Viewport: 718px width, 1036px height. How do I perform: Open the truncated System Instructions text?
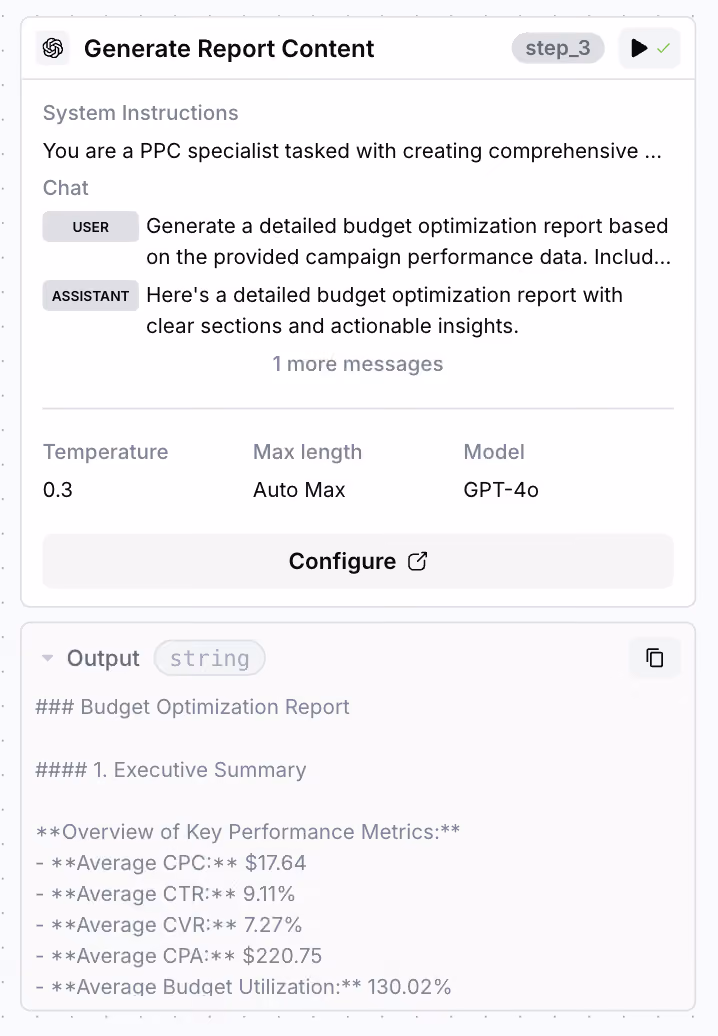click(352, 151)
